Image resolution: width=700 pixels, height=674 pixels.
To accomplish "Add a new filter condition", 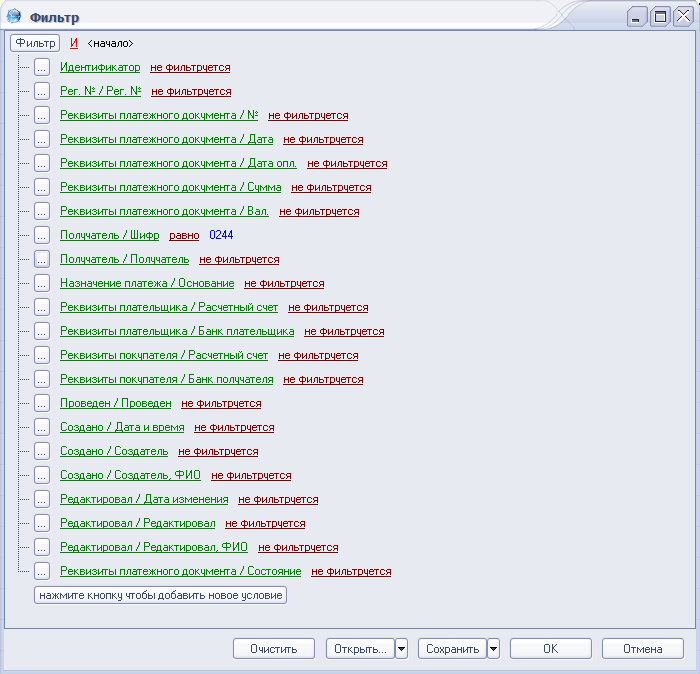I will pos(160,595).
